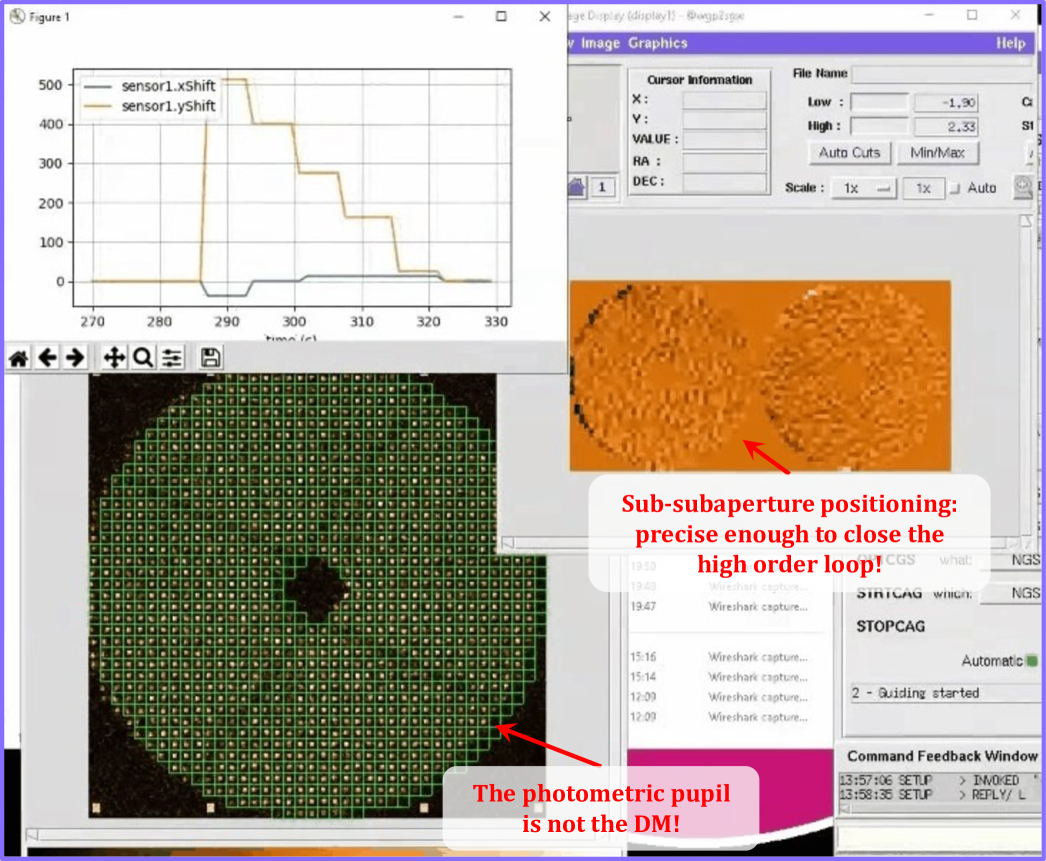This screenshot has width=1046, height=861.
Task: Open the what NGS selector
Action: tap(1017, 561)
